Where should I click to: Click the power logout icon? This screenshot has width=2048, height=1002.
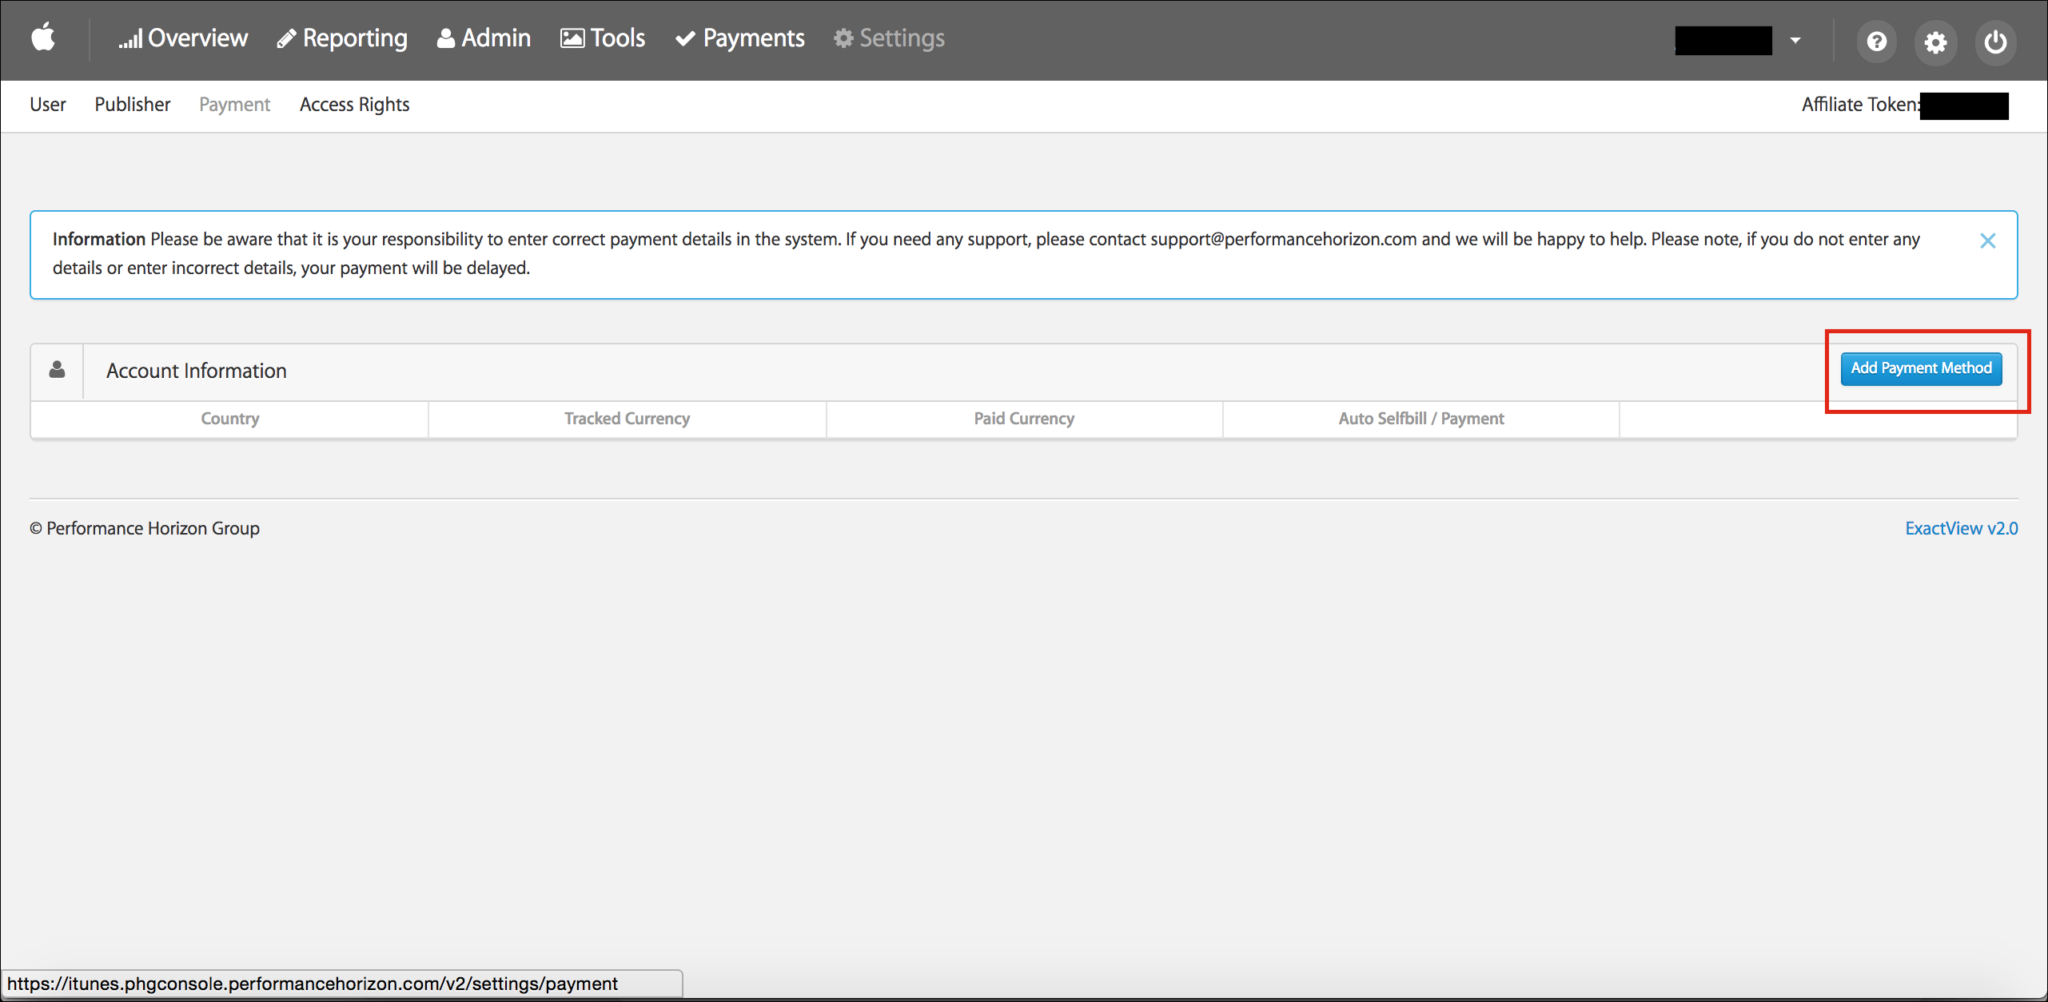[1995, 42]
